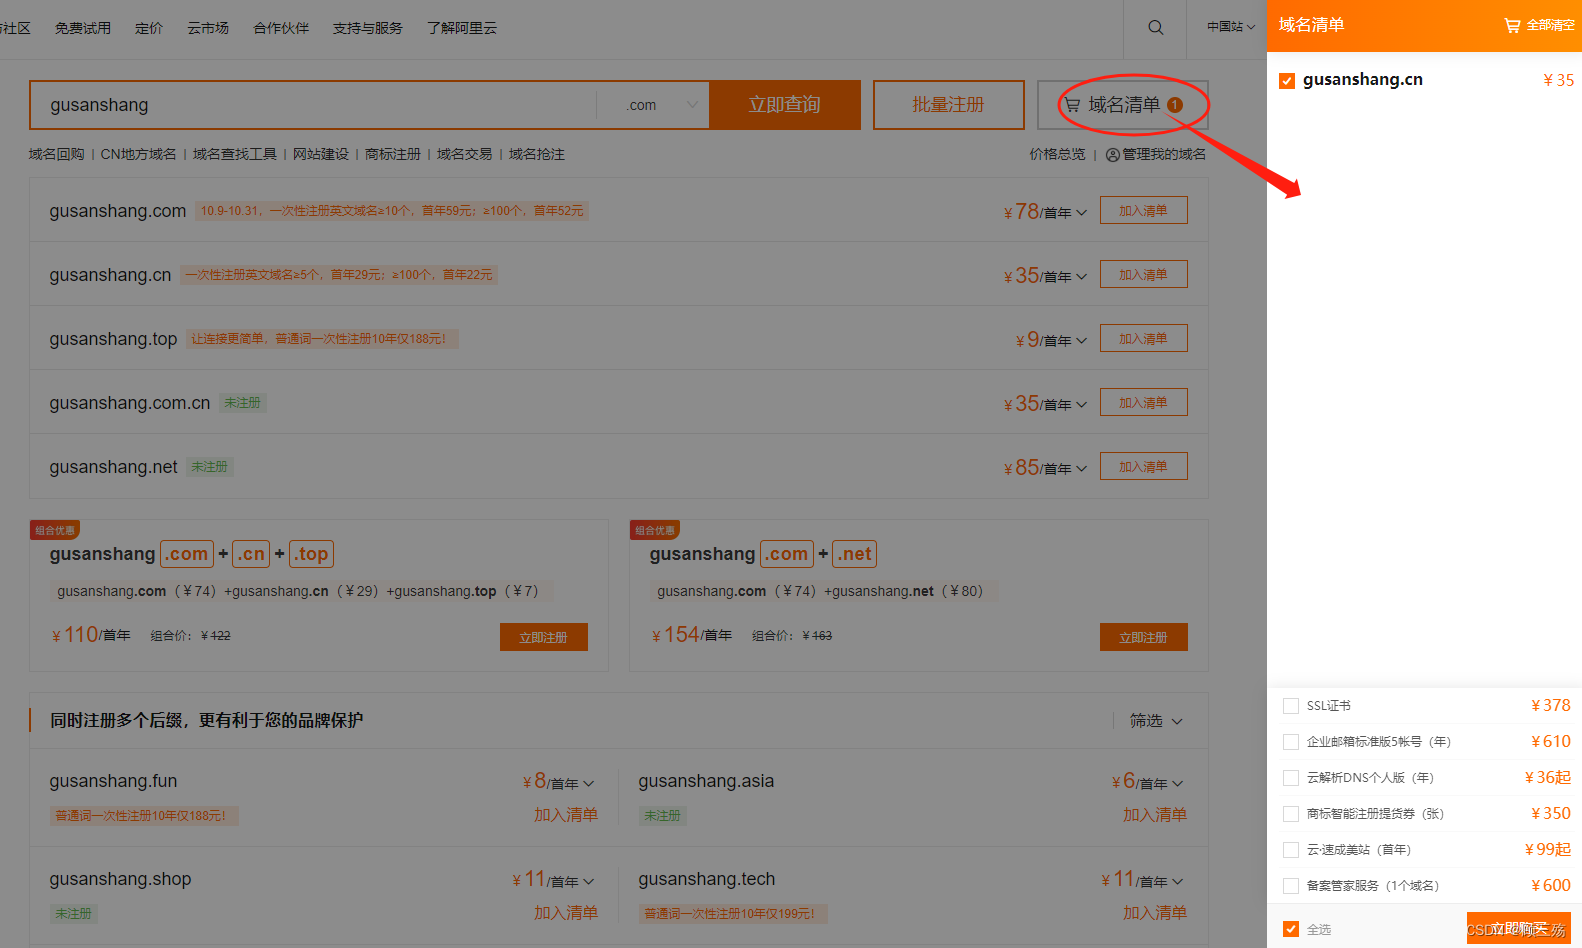Add gusanshang.com.cn to list via 加入清单
1582x948 pixels.
pyautogui.click(x=1144, y=403)
